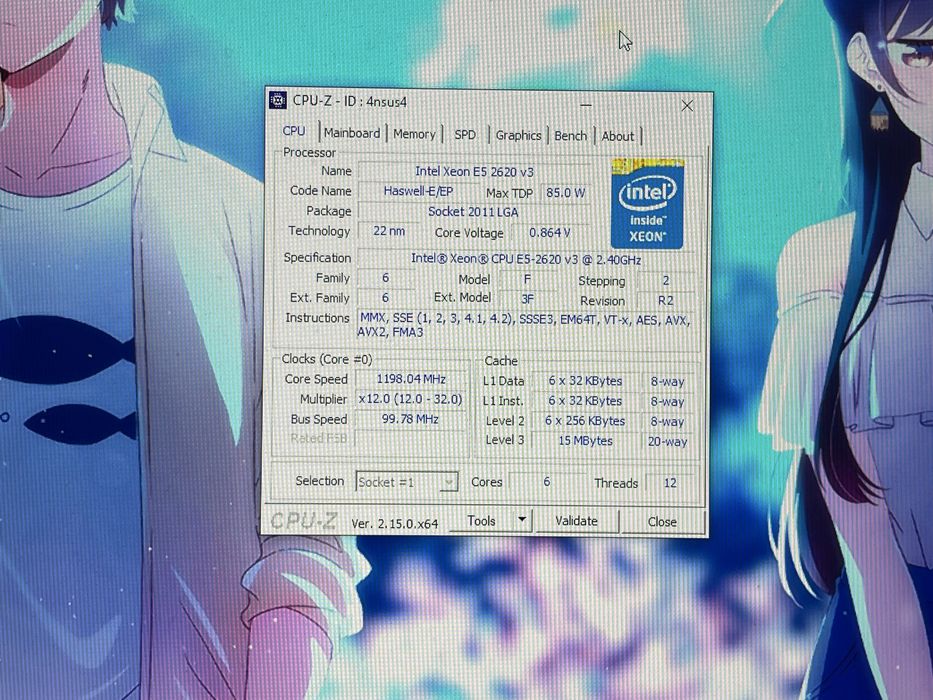Minimize the CPU-Z window
Viewport: 933px width, 700px height.
point(586,105)
